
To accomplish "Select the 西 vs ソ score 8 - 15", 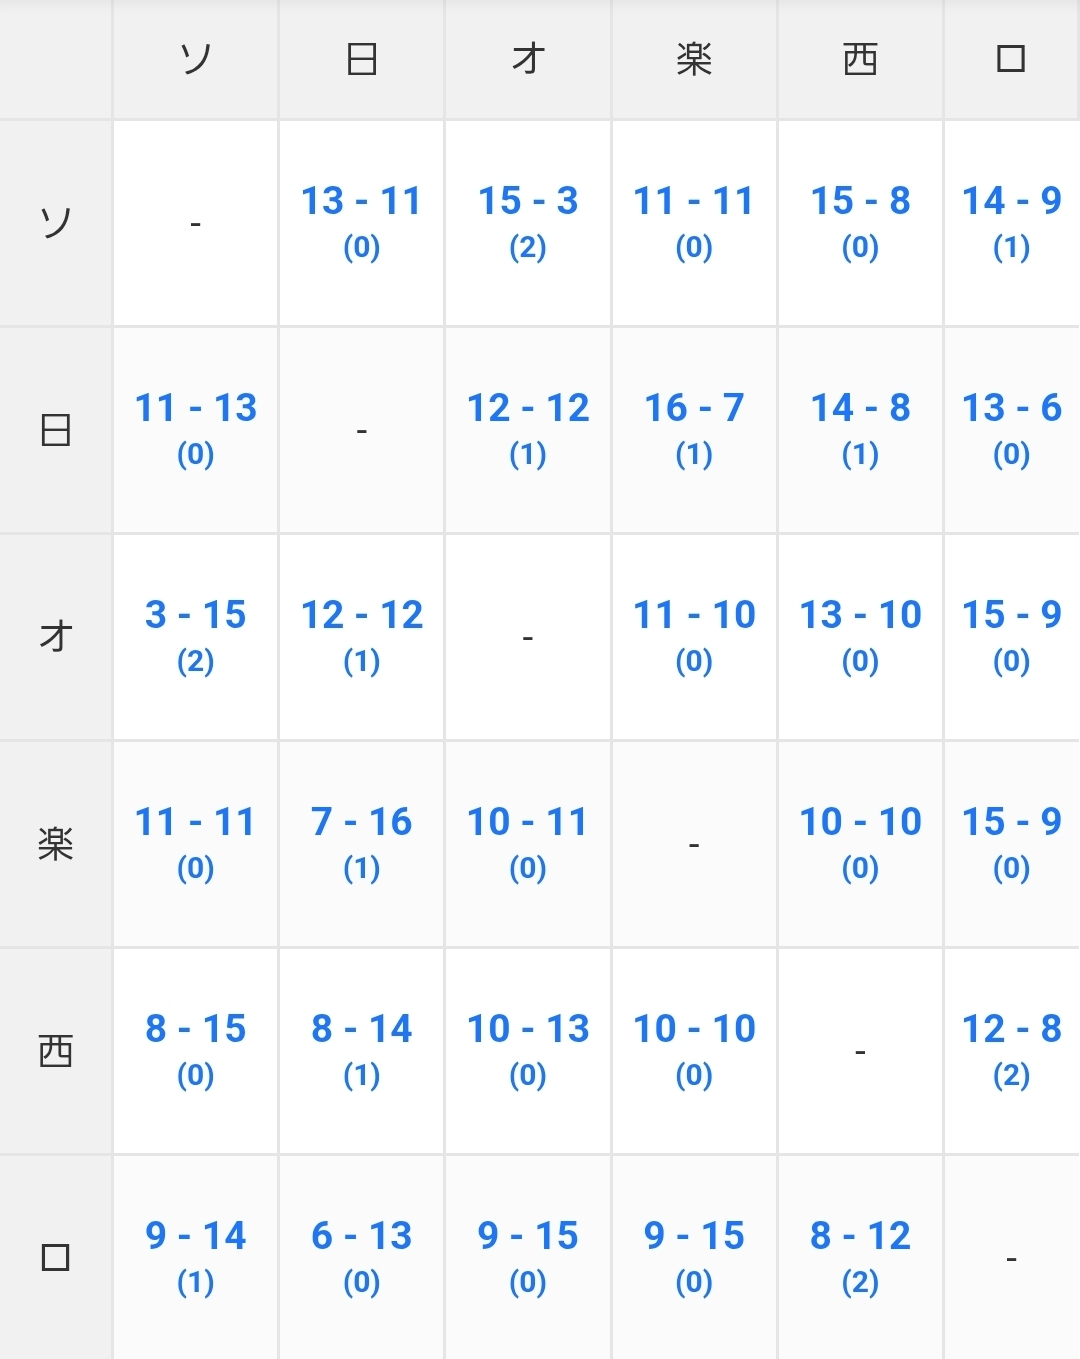I will click(x=195, y=1030).
